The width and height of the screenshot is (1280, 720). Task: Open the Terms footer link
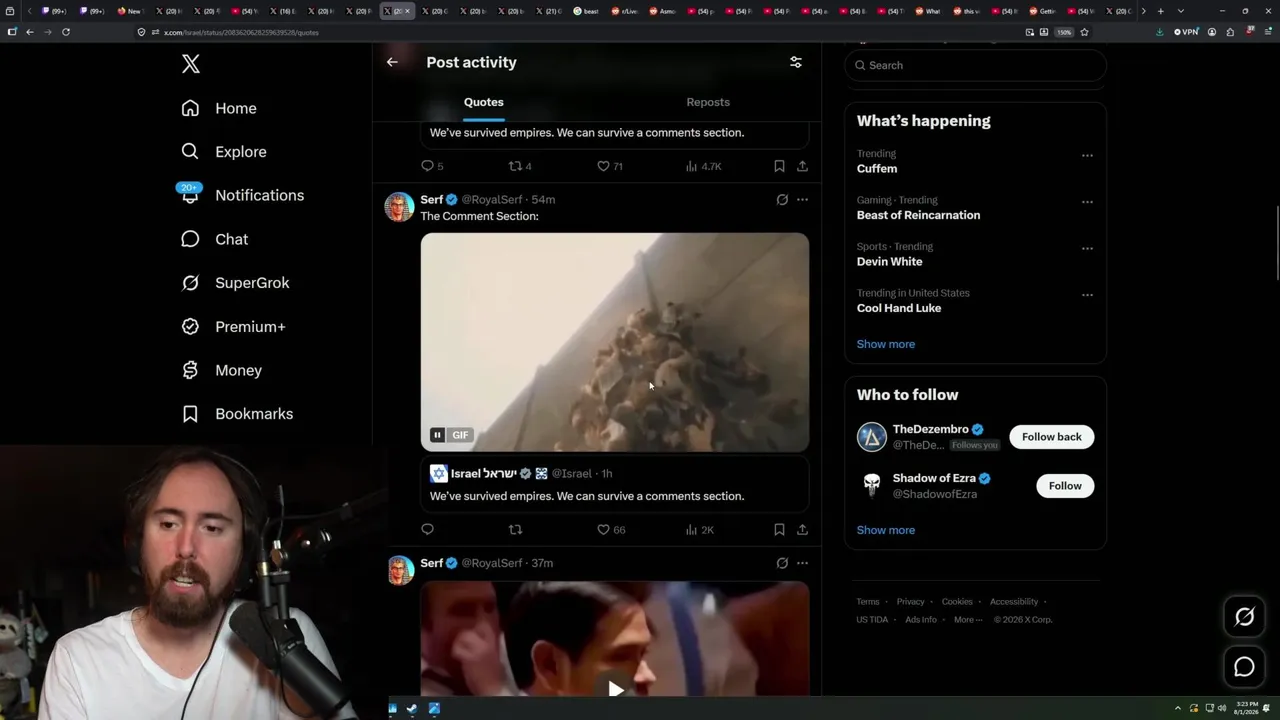click(868, 602)
